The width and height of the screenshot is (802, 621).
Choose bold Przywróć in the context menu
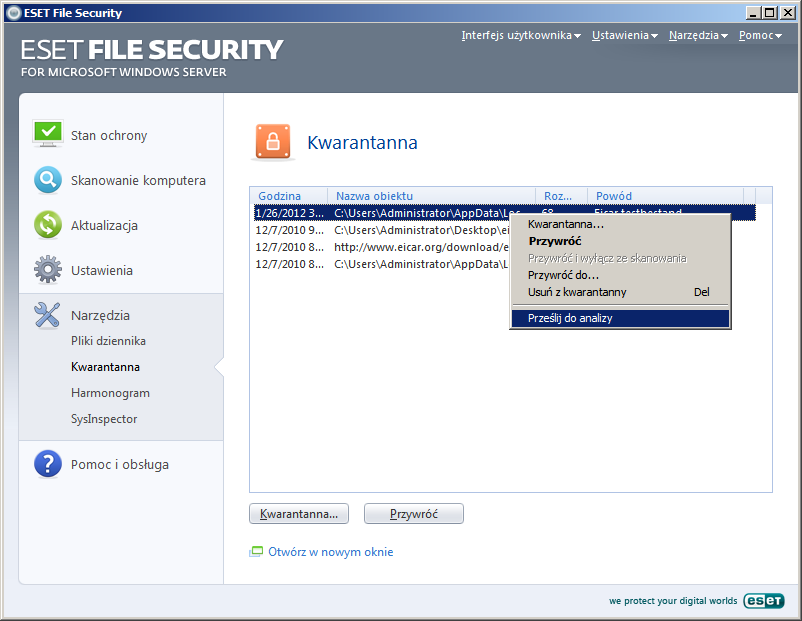pyautogui.click(x=620, y=241)
